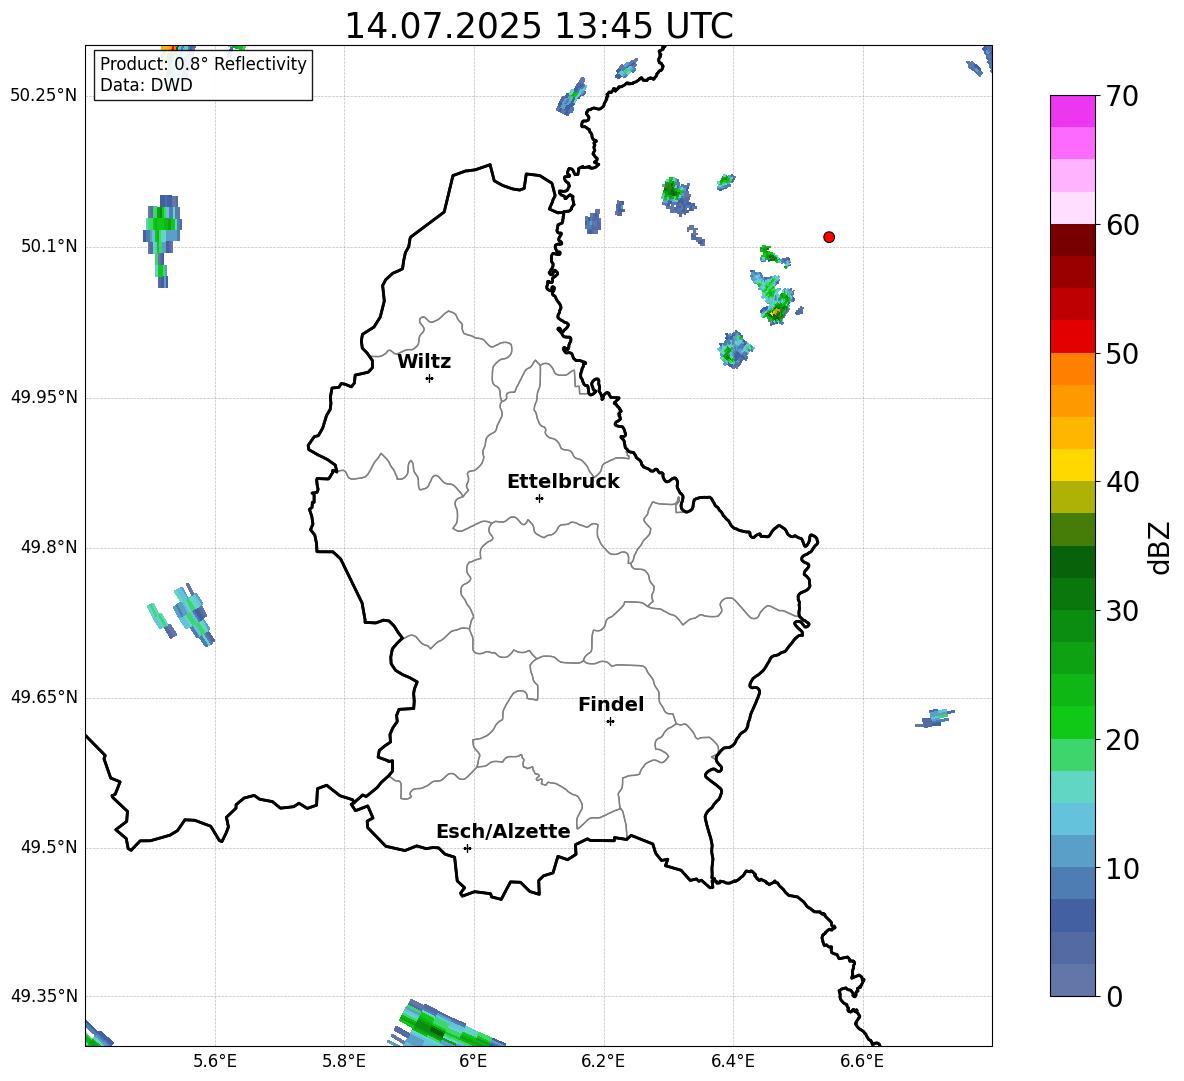1184x1081 pixels.
Task: Click the 49.8°N latitude label
Action: (49, 547)
